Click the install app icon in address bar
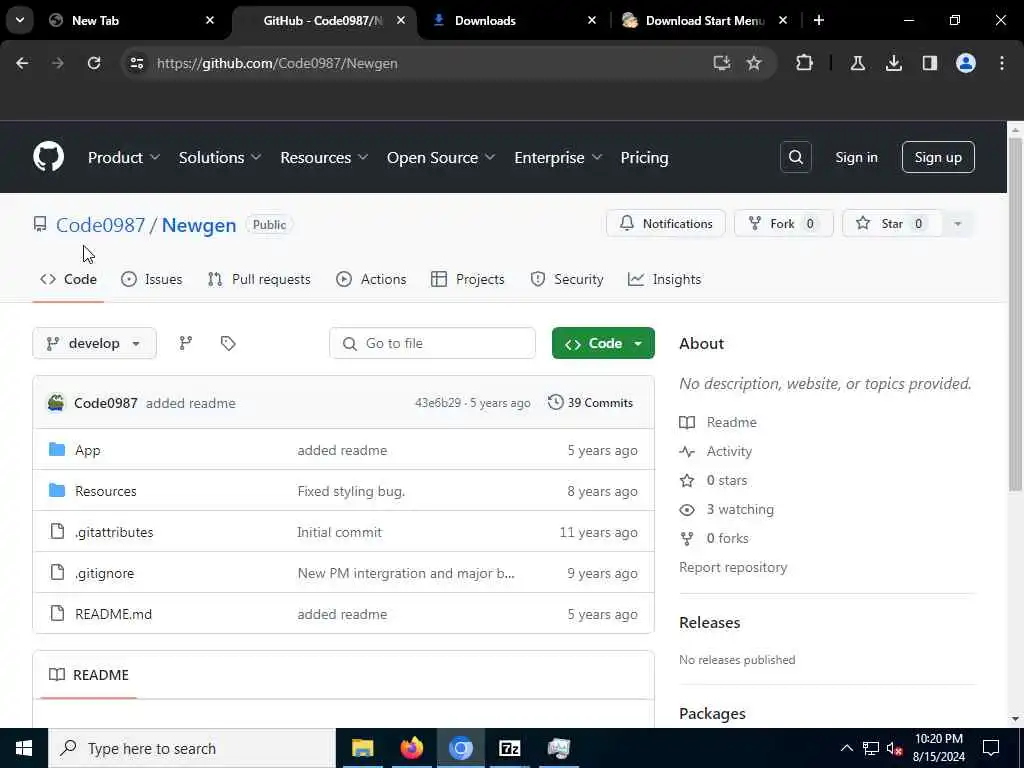This screenshot has width=1024, height=768. point(721,63)
